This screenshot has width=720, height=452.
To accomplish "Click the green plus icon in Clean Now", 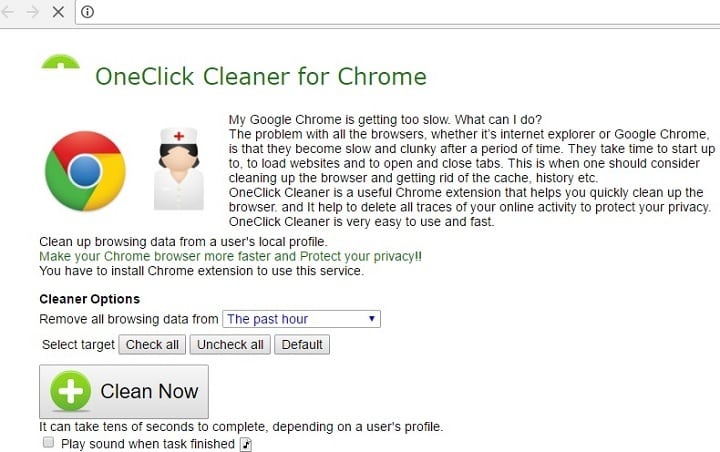I will 70,391.
